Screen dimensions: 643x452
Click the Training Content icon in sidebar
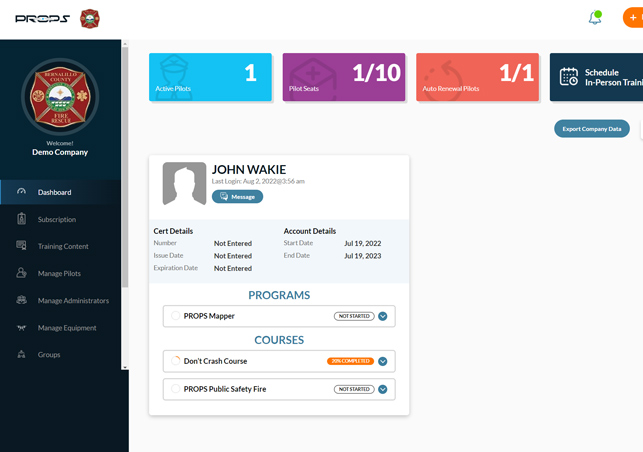point(22,246)
